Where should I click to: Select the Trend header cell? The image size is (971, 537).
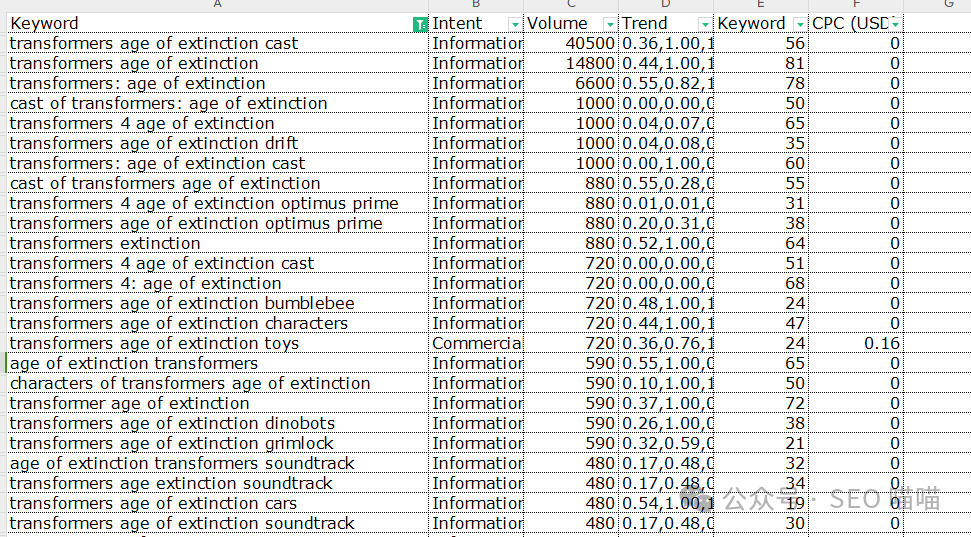pyautogui.click(x=666, y=23)
